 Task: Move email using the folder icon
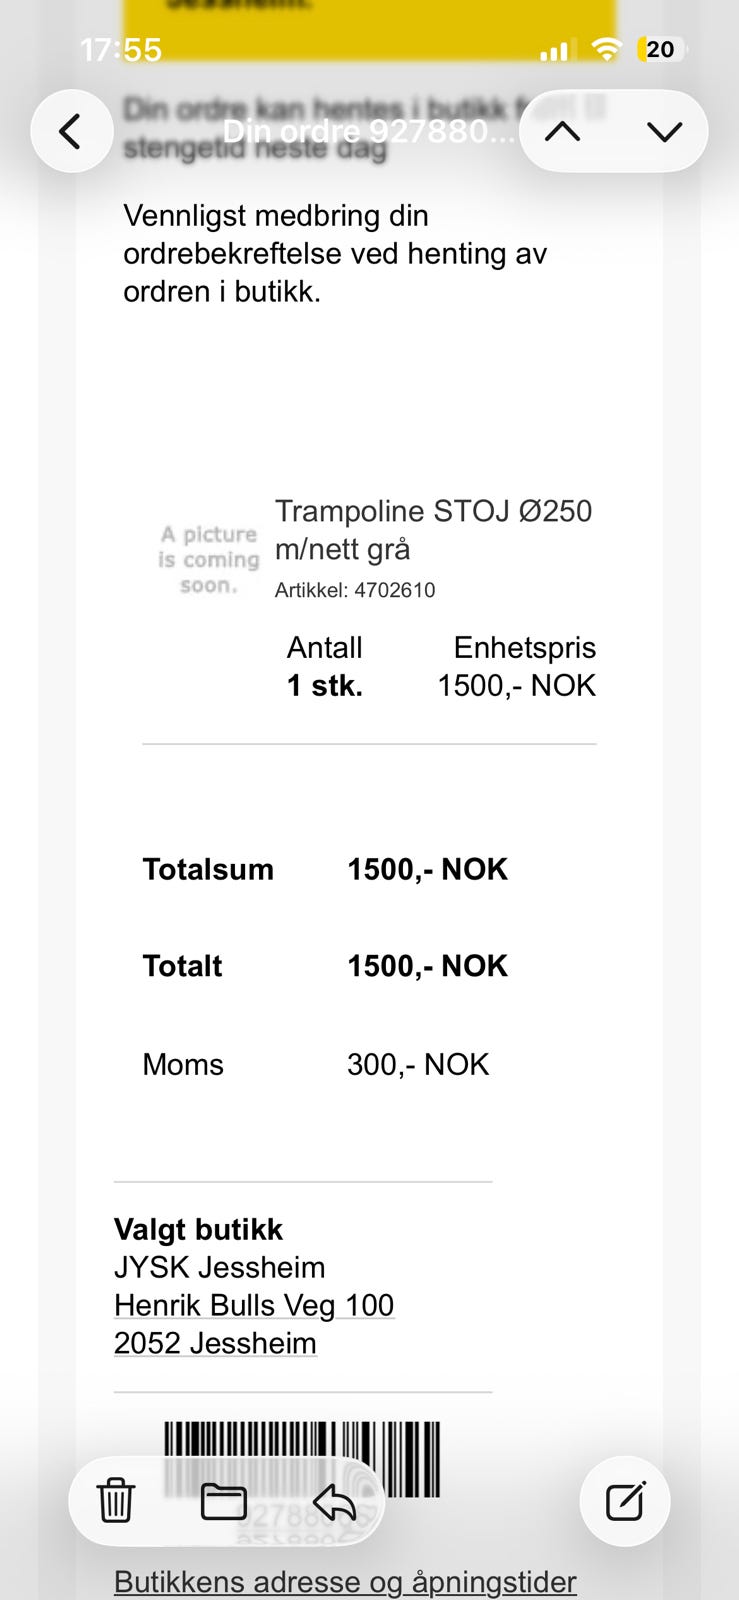[x=223, y=1501]
